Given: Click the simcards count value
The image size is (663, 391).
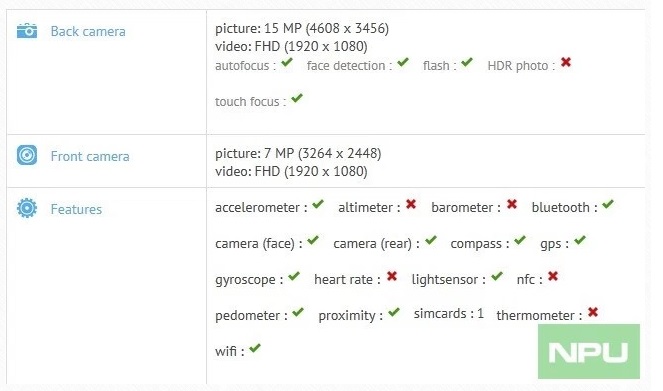Looking at the screenshot, I should (x=480, y=313).
